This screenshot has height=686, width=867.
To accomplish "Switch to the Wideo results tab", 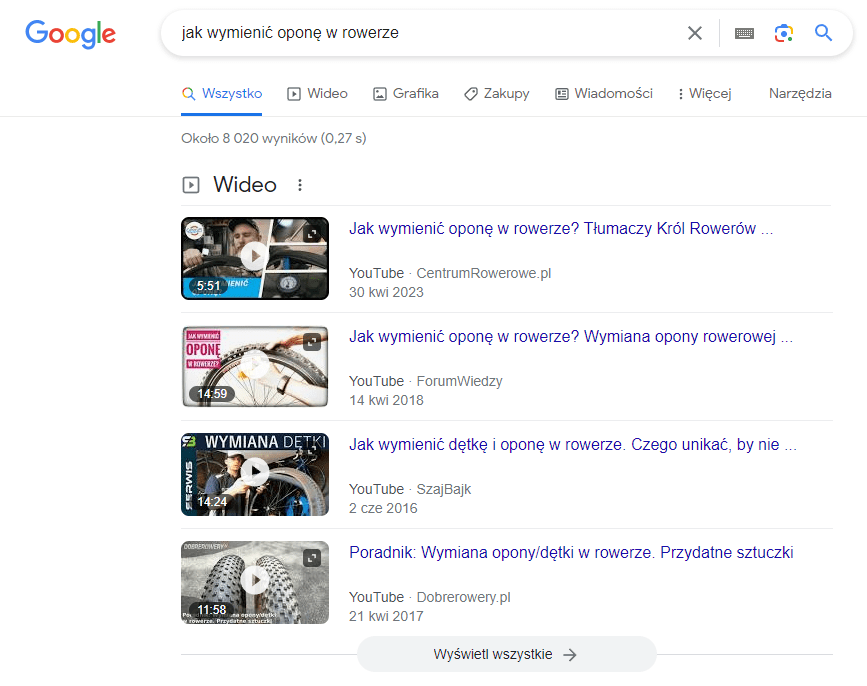I will coord(317,94).
